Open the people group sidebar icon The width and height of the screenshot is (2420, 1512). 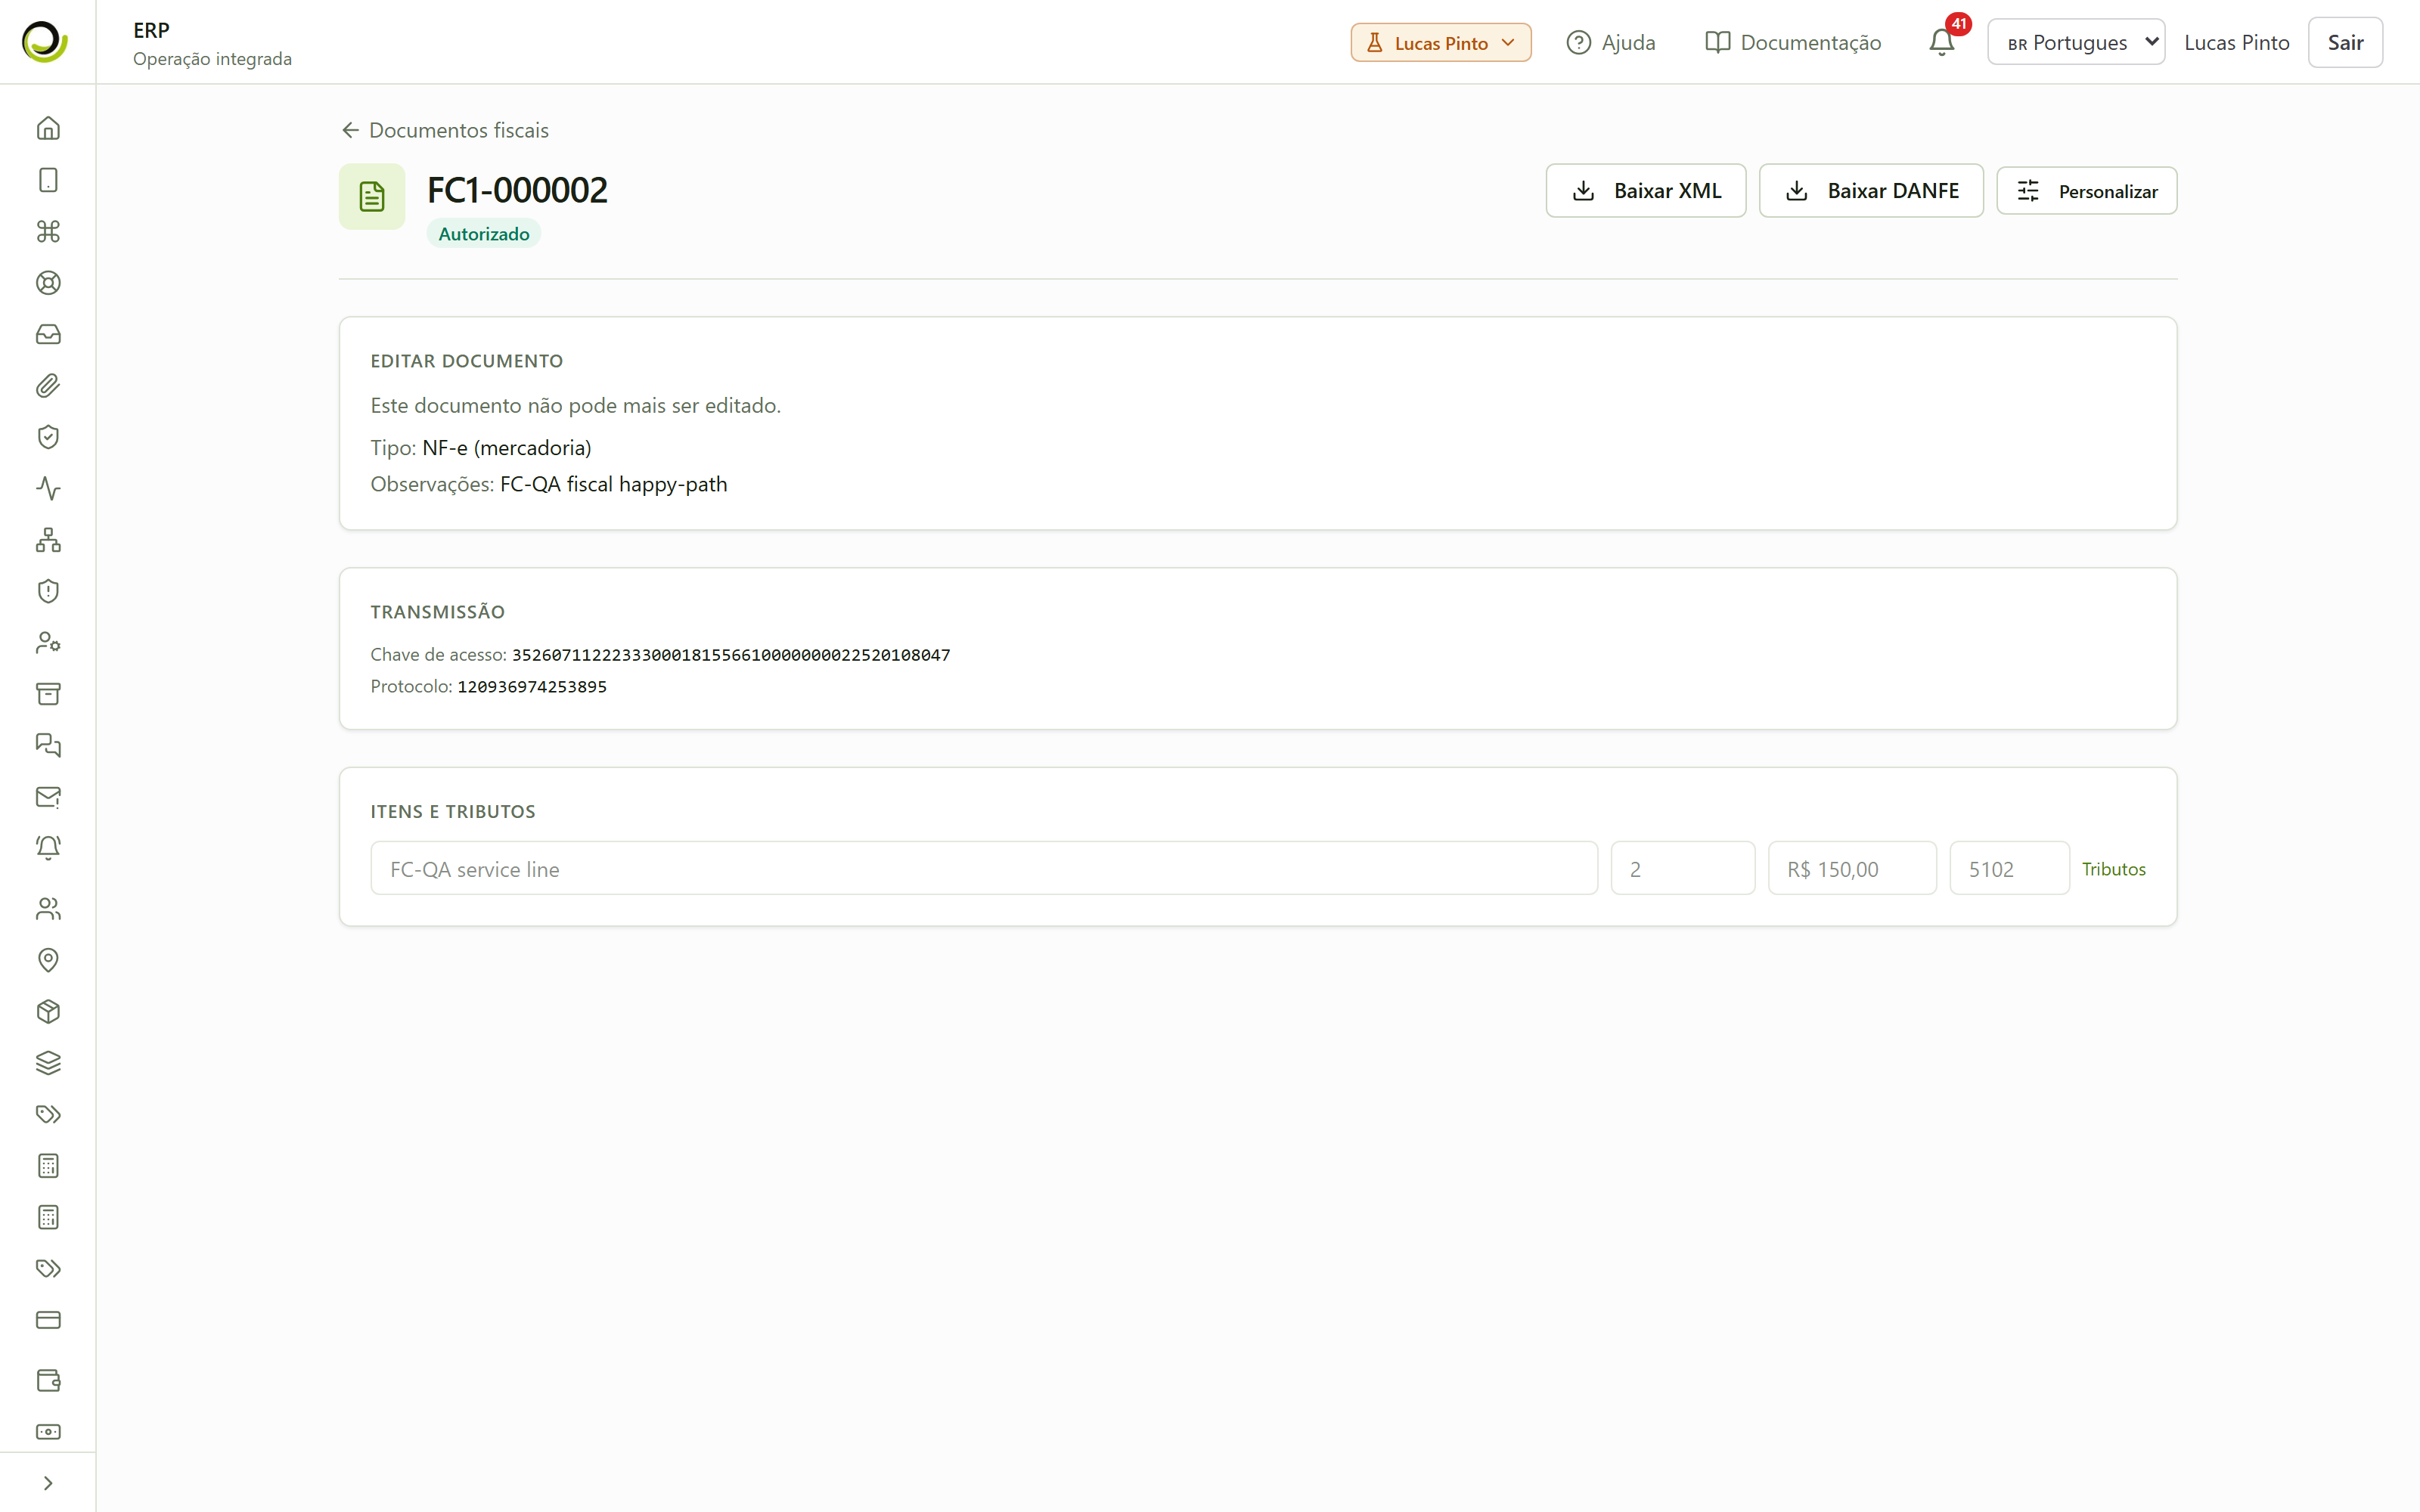[48, 909]
